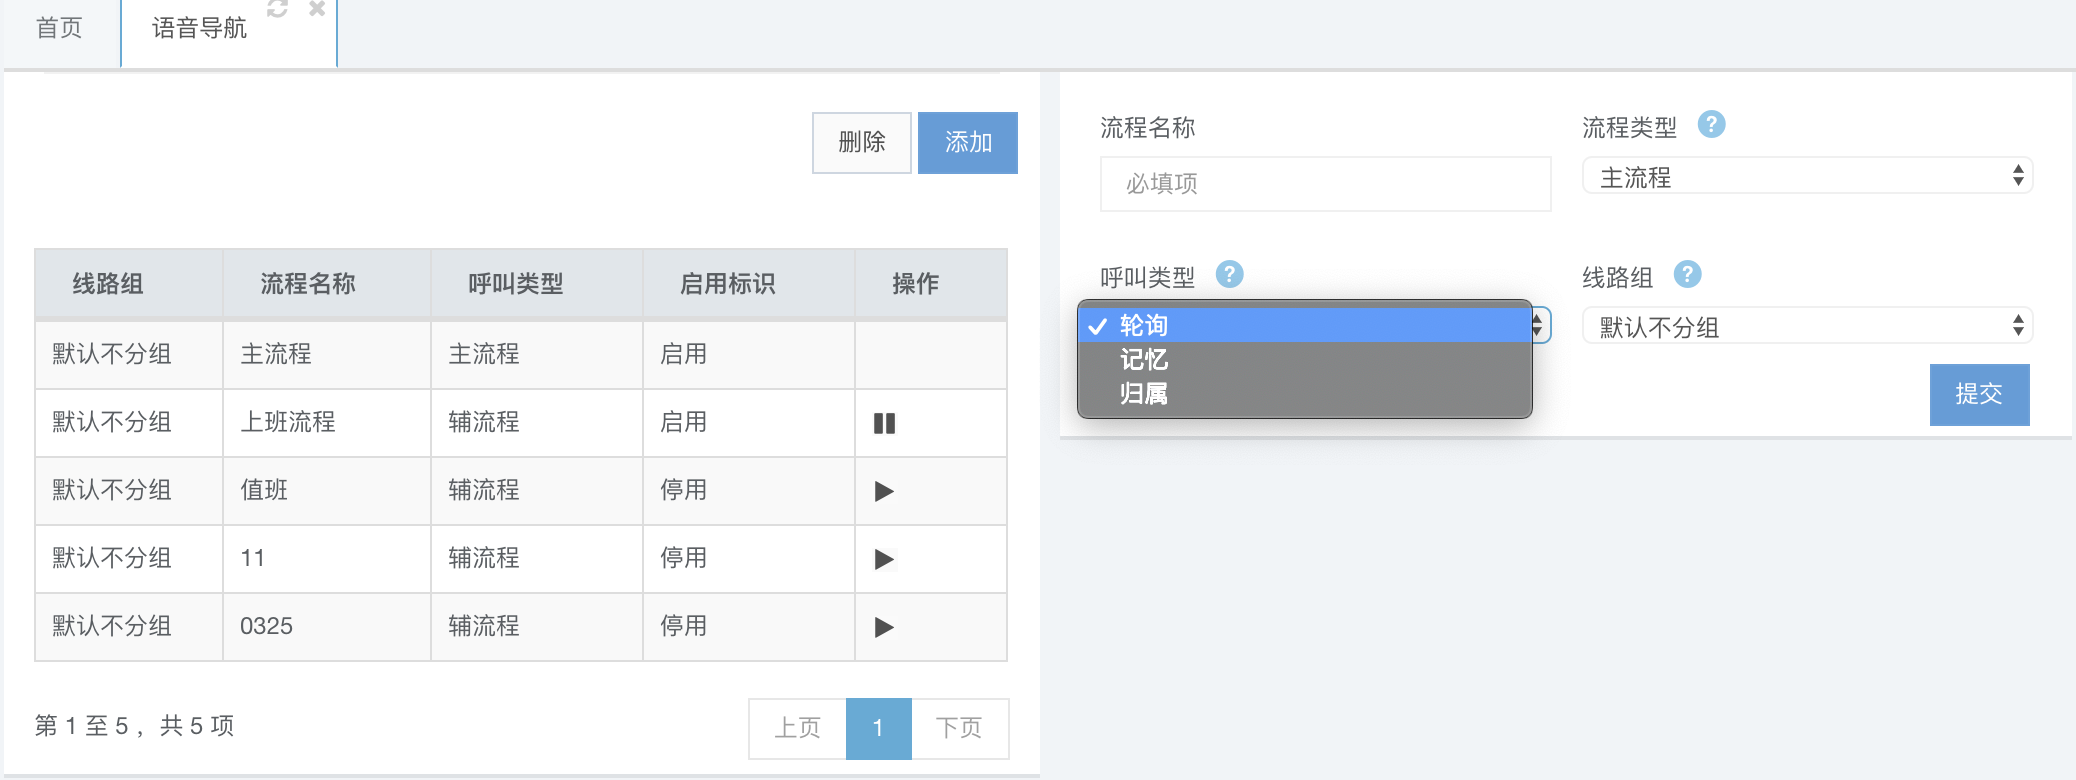The width and height of the screenshot is (2076, 780).
Task: Submit the form with 提交 button
Action: tap(1978, 394)
